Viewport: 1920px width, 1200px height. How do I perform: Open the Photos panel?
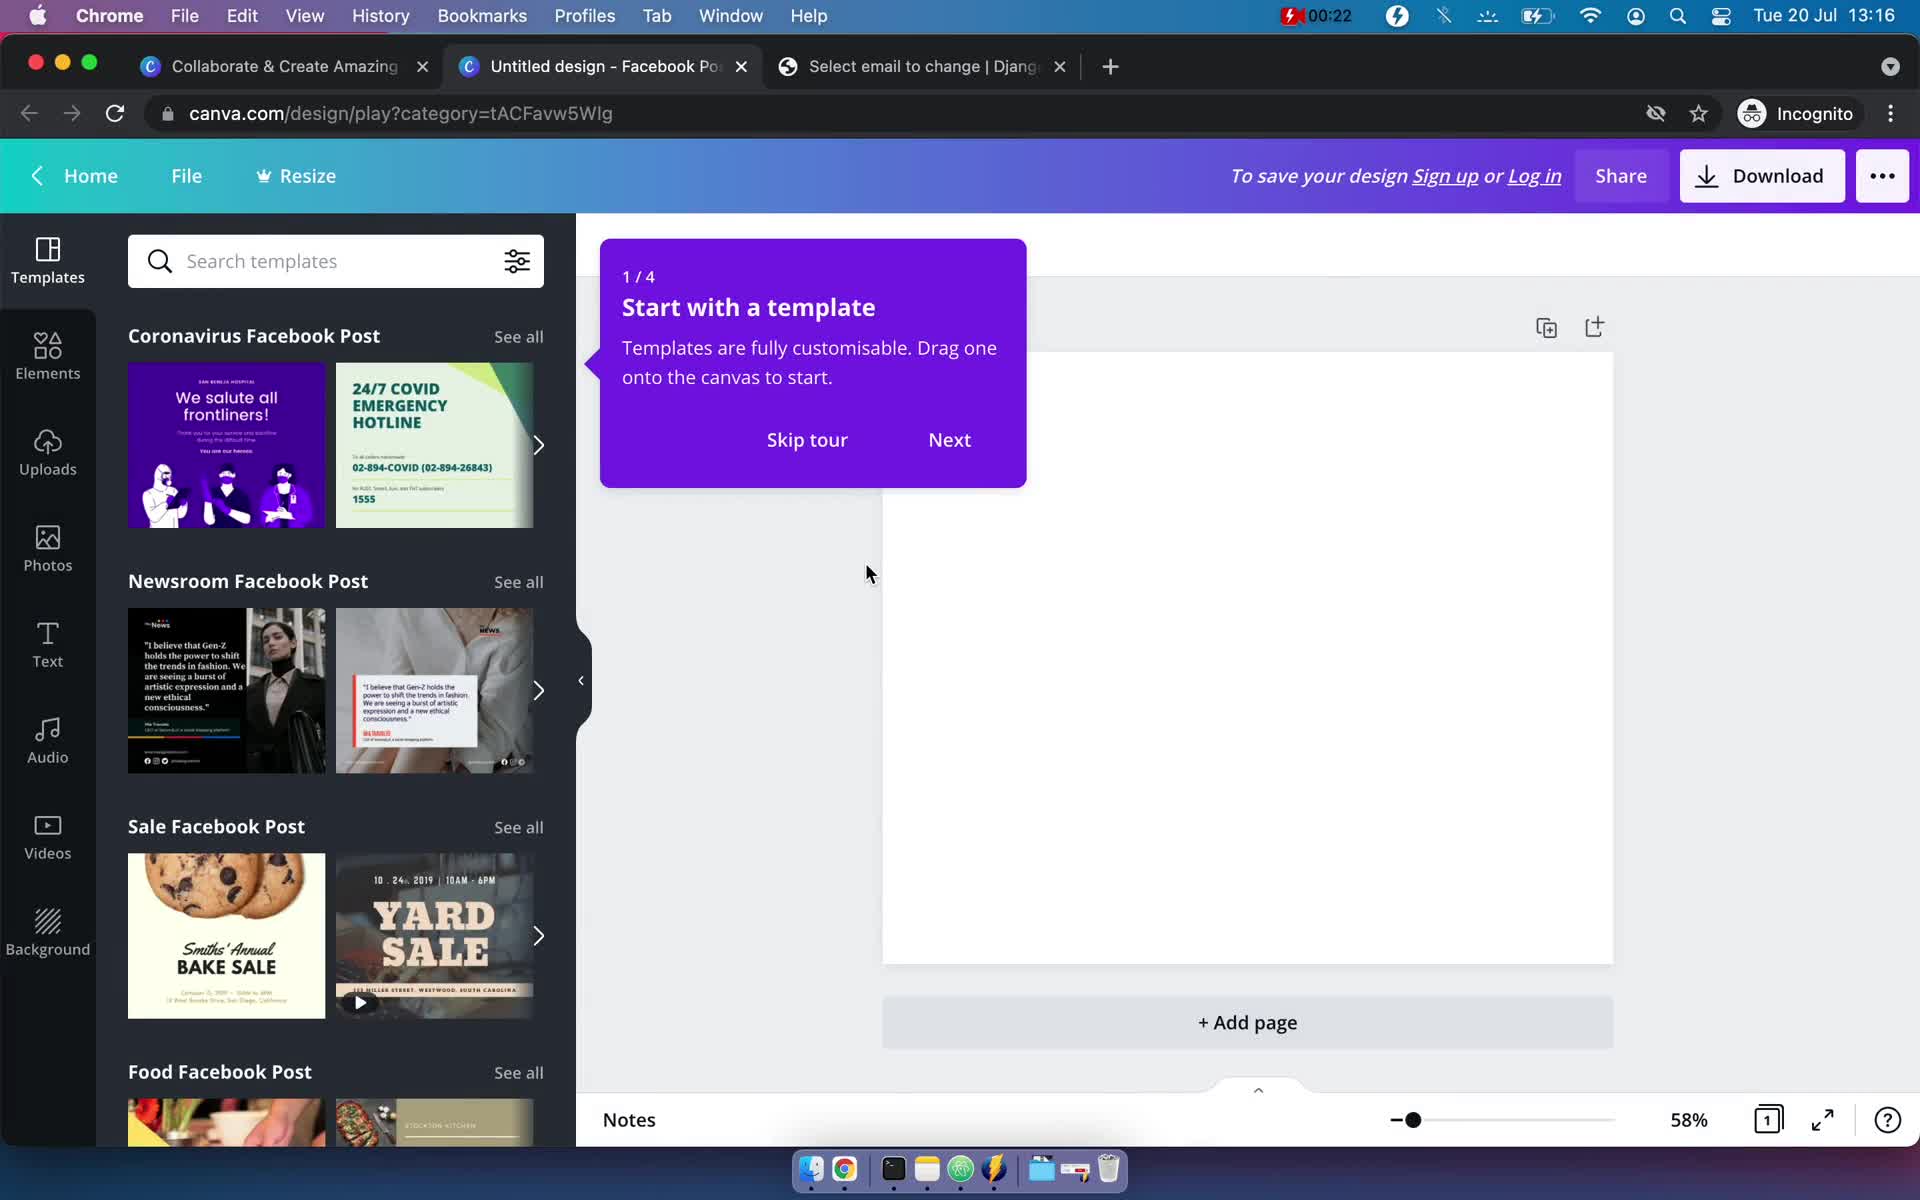pos(48,548)
